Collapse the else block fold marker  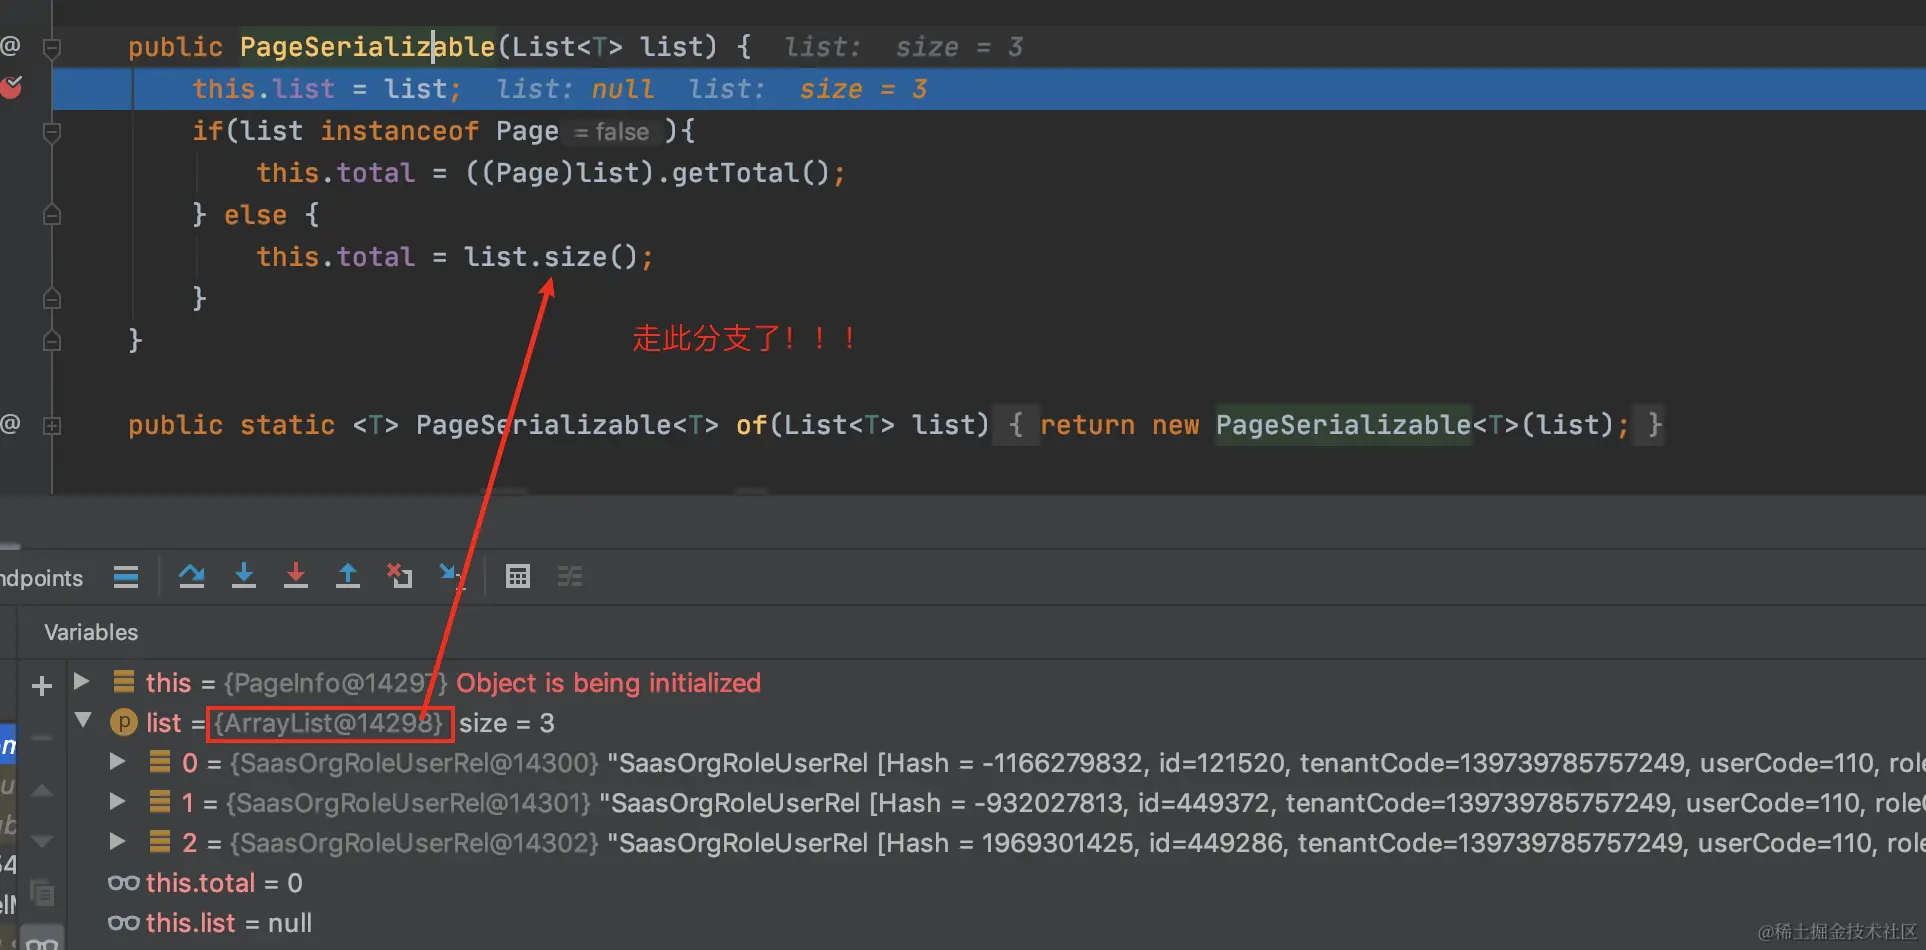(x=53, y=215)
